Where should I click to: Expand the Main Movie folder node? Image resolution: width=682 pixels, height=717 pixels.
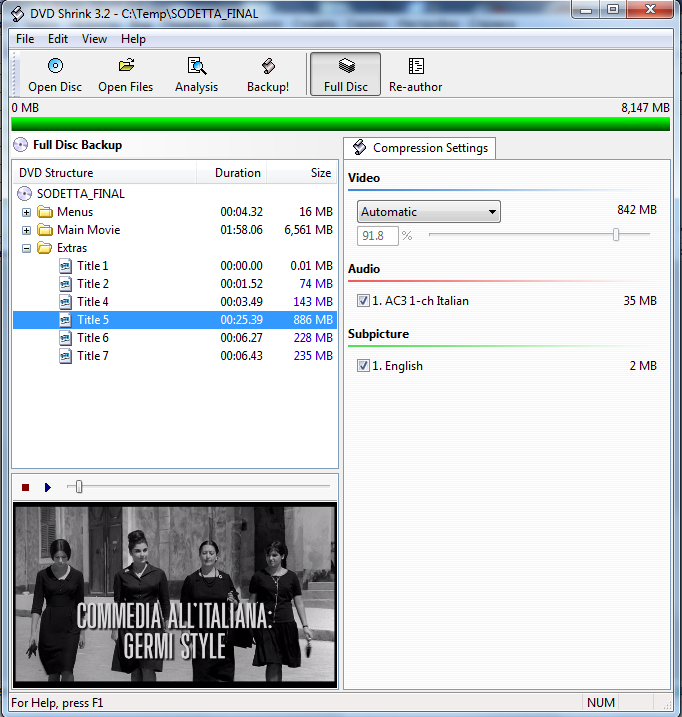[x=27, y=230]
